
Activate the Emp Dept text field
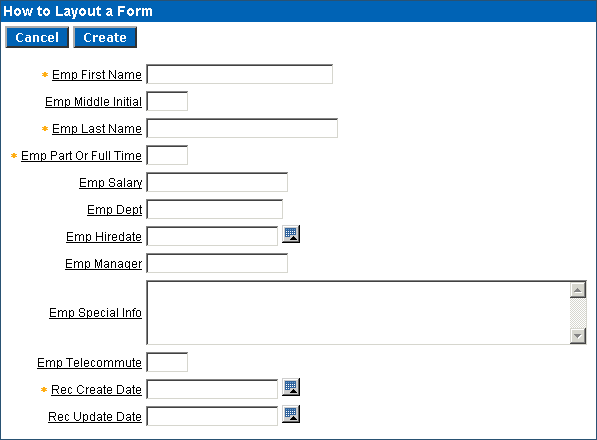pyautogui.click(x=215, y=209)
